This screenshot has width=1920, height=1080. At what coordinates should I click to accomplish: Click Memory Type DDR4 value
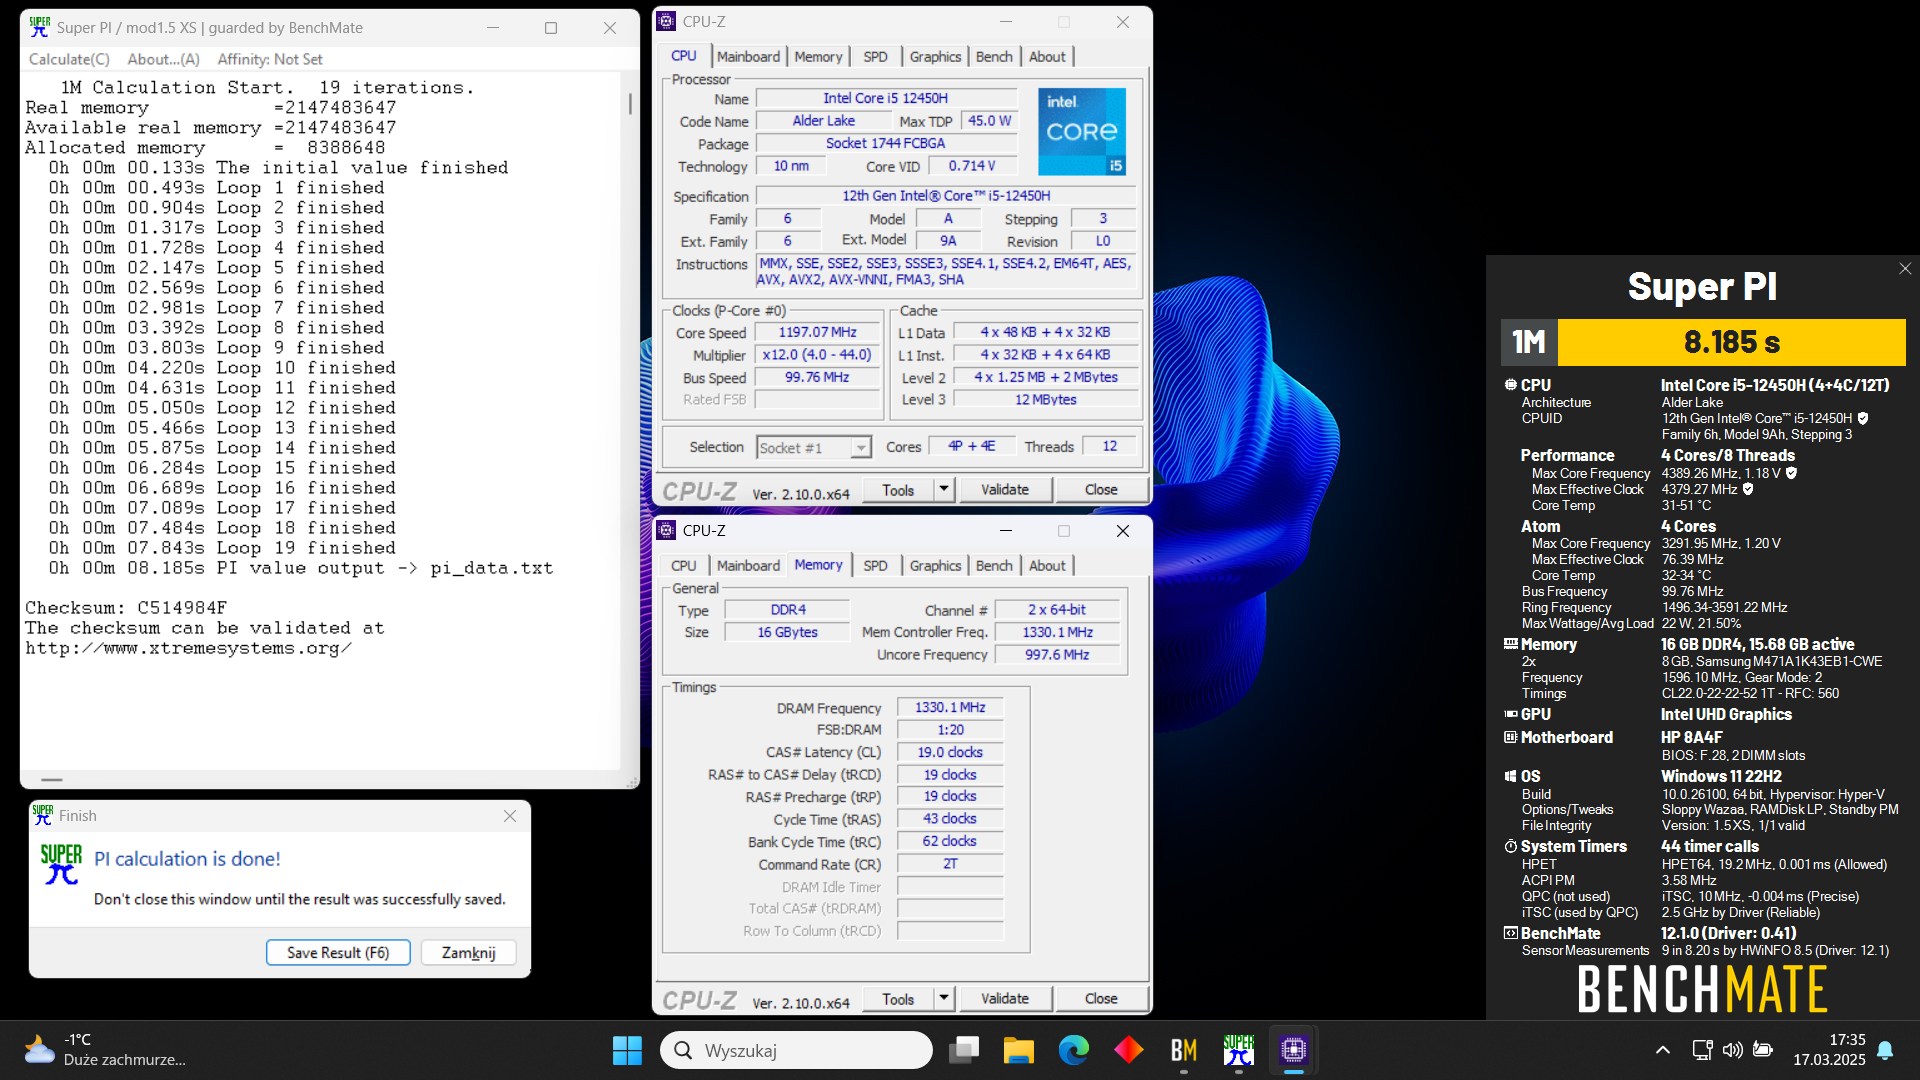tap(788, 610)
